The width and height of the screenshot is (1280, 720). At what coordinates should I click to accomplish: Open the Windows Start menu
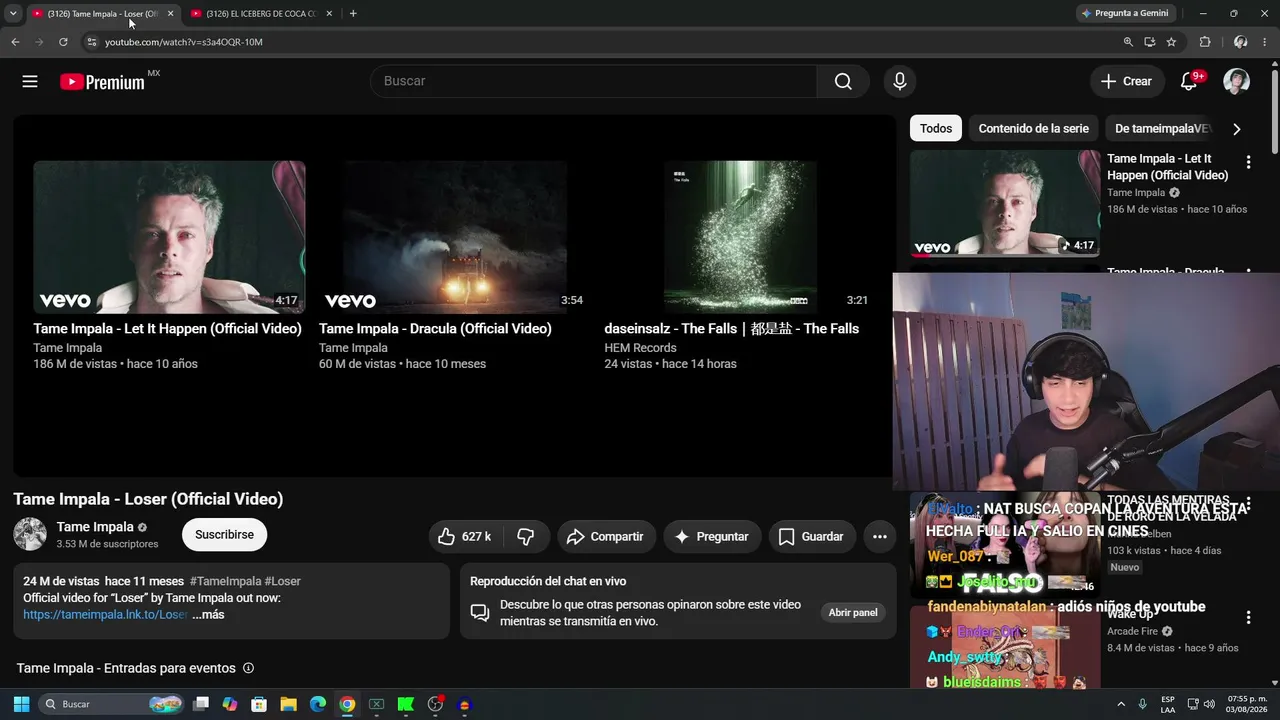[21, 704]
